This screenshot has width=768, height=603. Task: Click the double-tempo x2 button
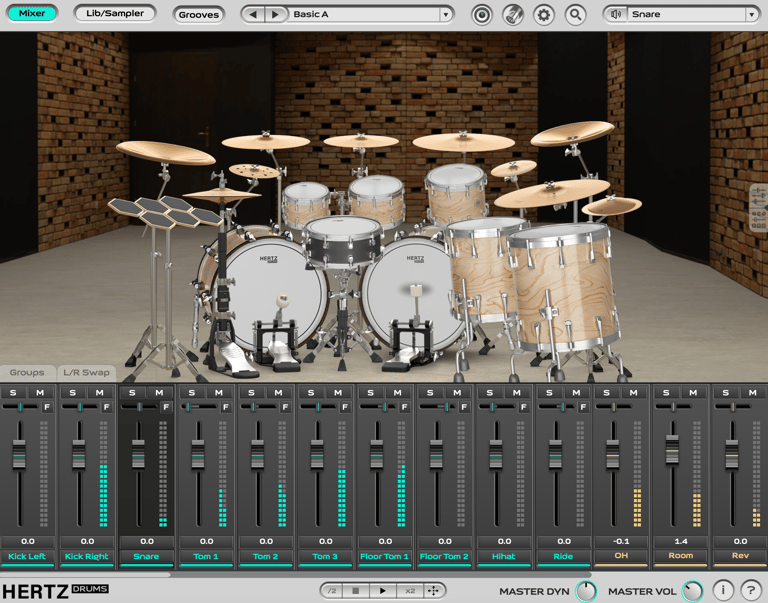pyautogui.click(x=410, y=591)
